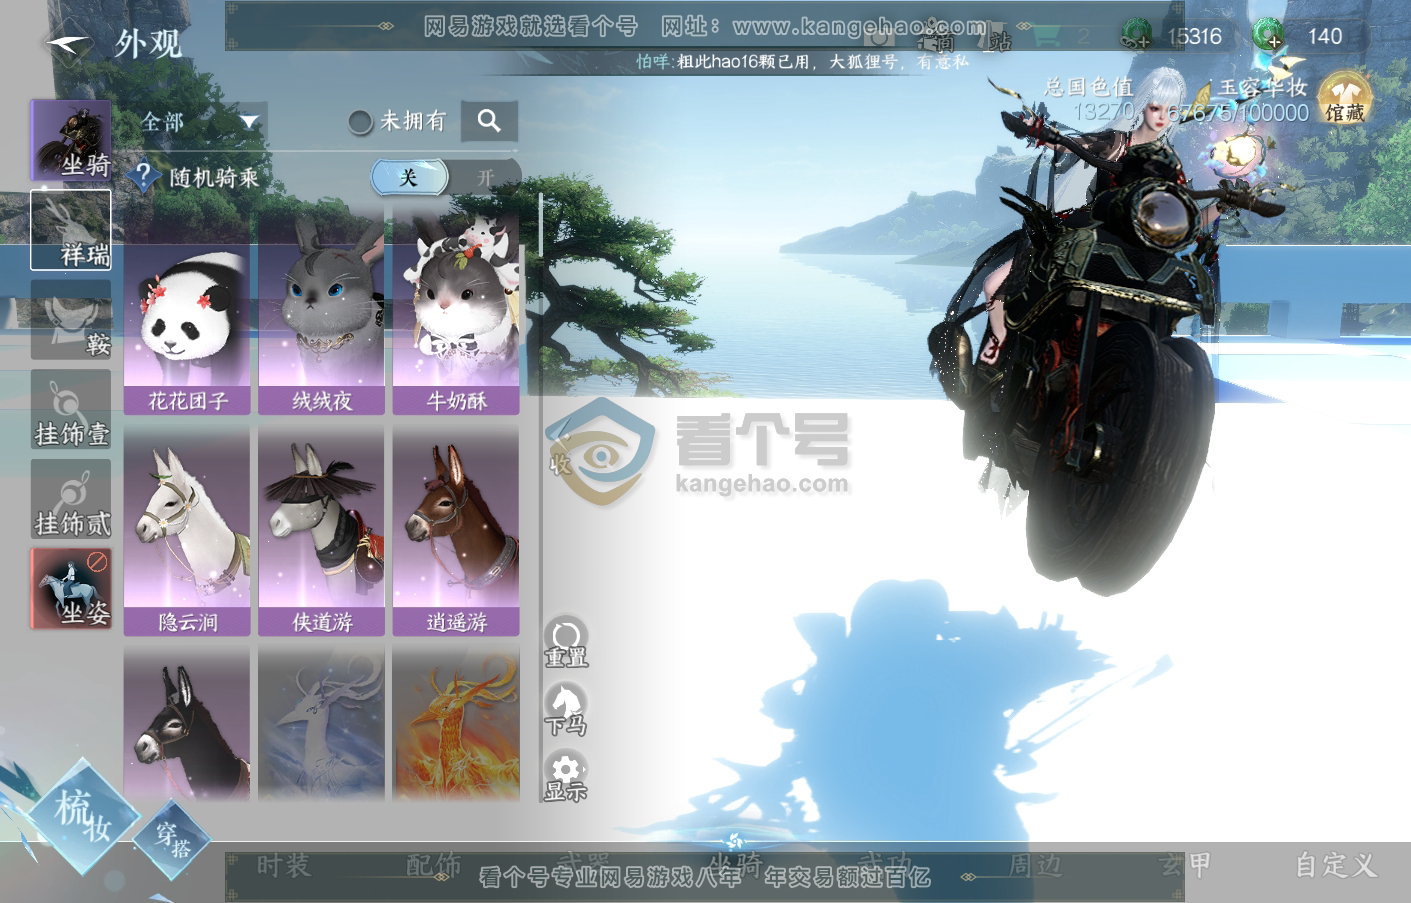Switch to the 配饰 tab
1411x903 pixels.
pyautogui.click(x=434, y=865)
